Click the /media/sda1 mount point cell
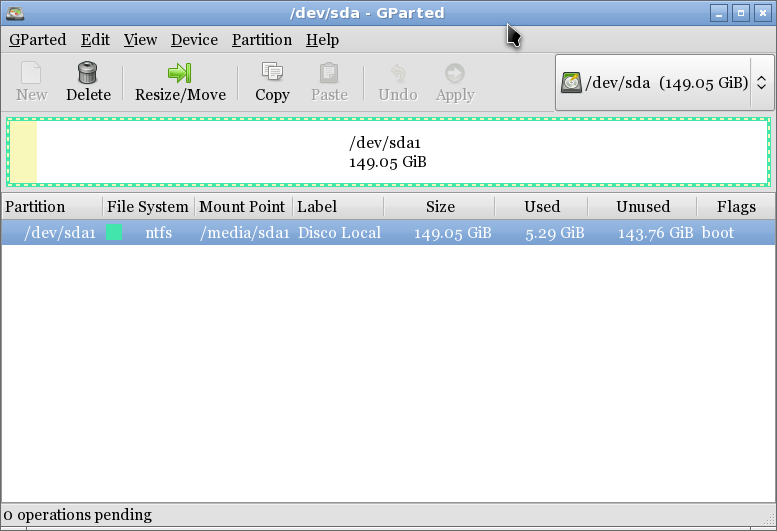 coord(244,233)
